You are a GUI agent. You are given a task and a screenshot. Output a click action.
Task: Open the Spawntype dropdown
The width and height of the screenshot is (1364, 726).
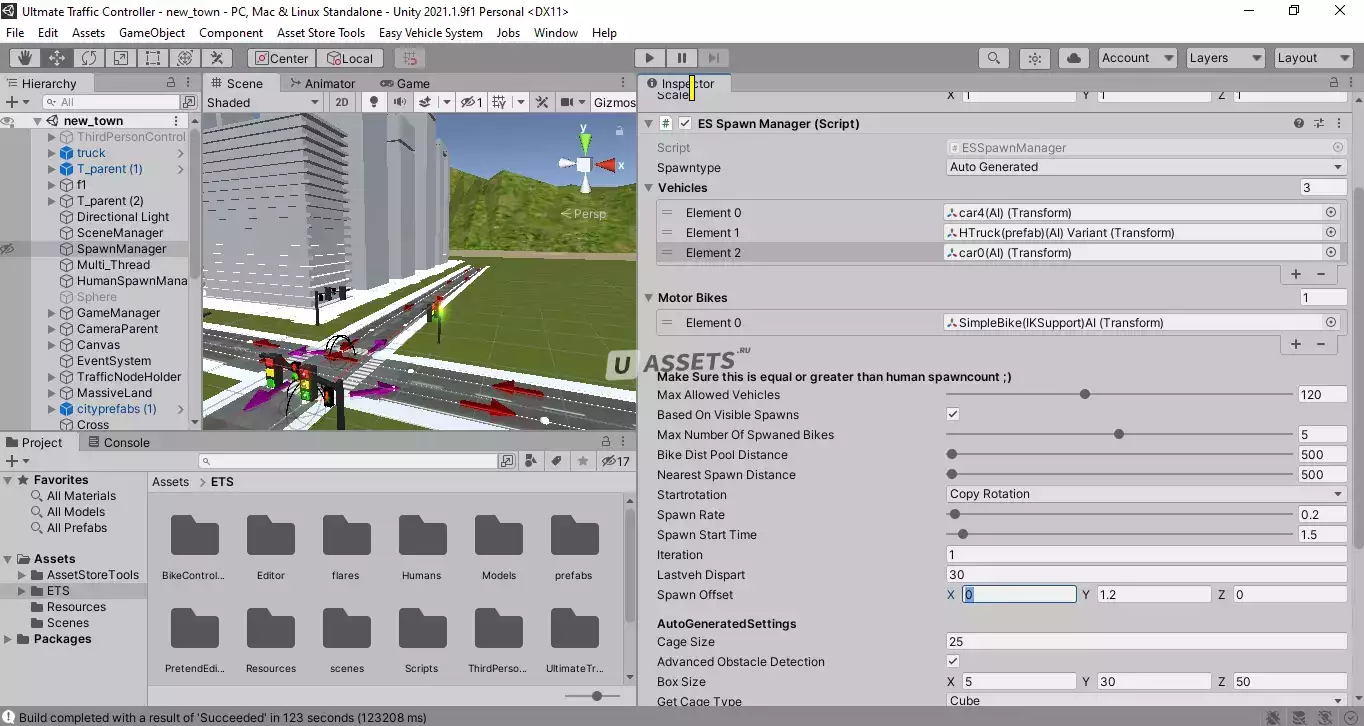click(1147, 167)
